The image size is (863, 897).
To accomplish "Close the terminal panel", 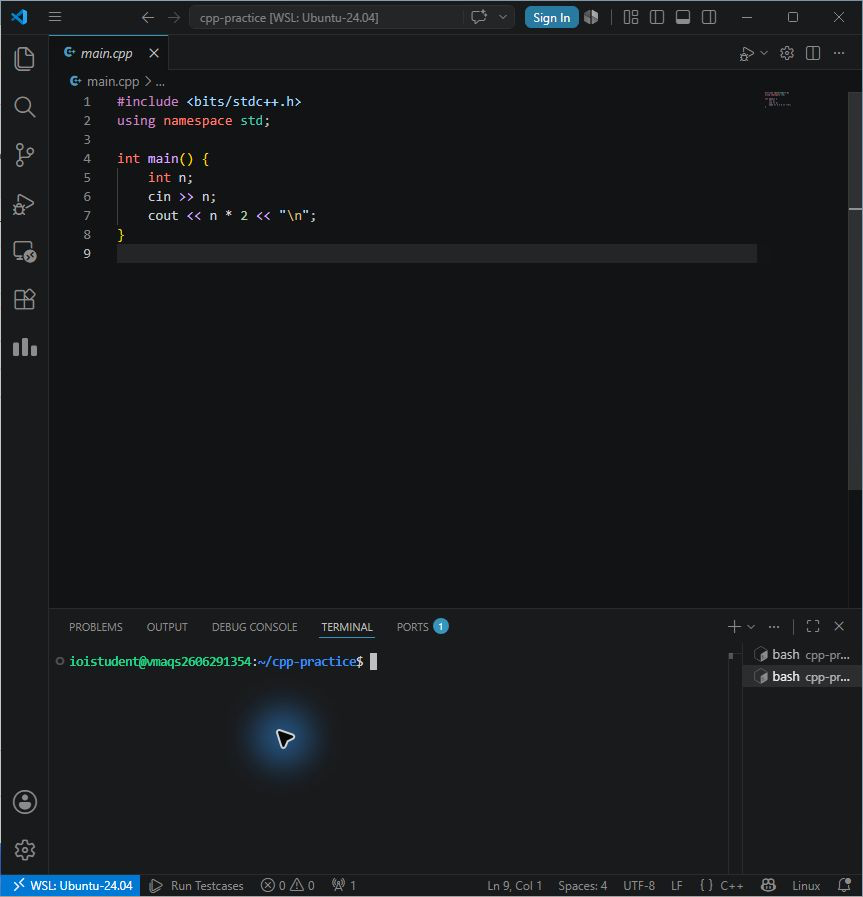I will click(x=839, y=626).
